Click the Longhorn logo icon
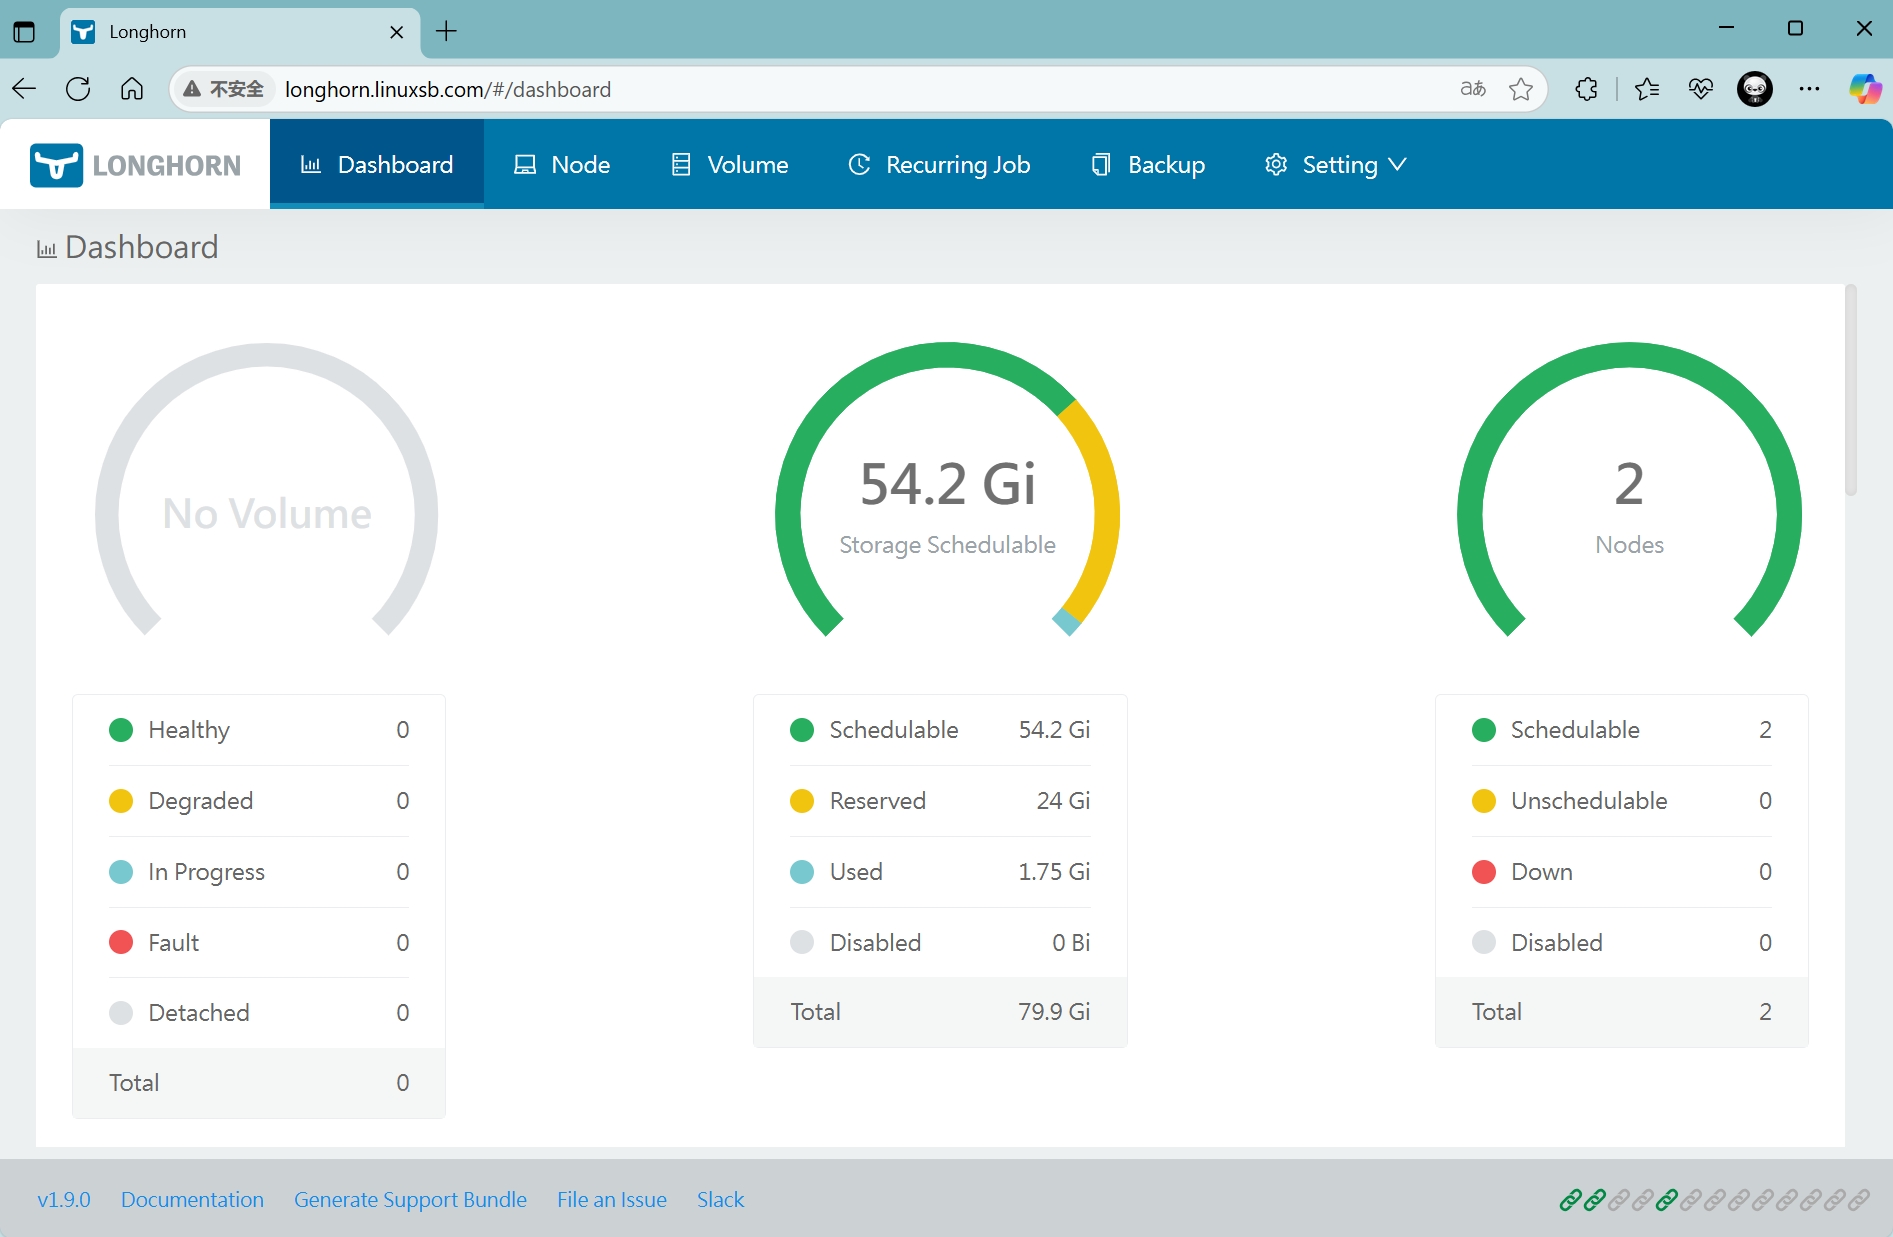Screen dimensions: 1893x1237 (x=56, y=165)
